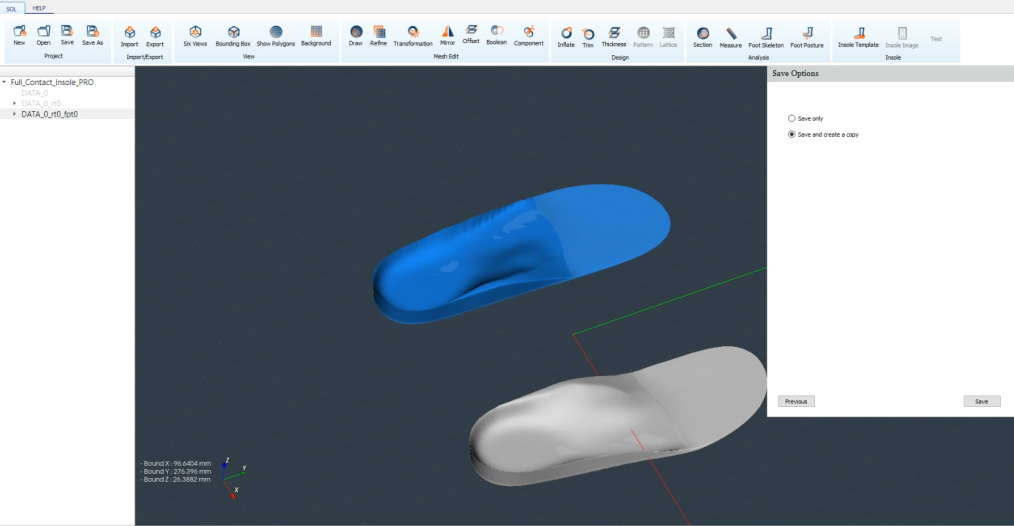Activate the Measure tool
The width and height of the screenshot is (1014, 526).
click(731, 34)
